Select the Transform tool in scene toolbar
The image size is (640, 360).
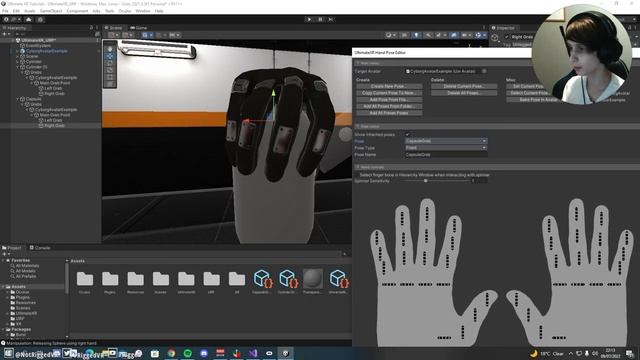[x=110, y=84]
